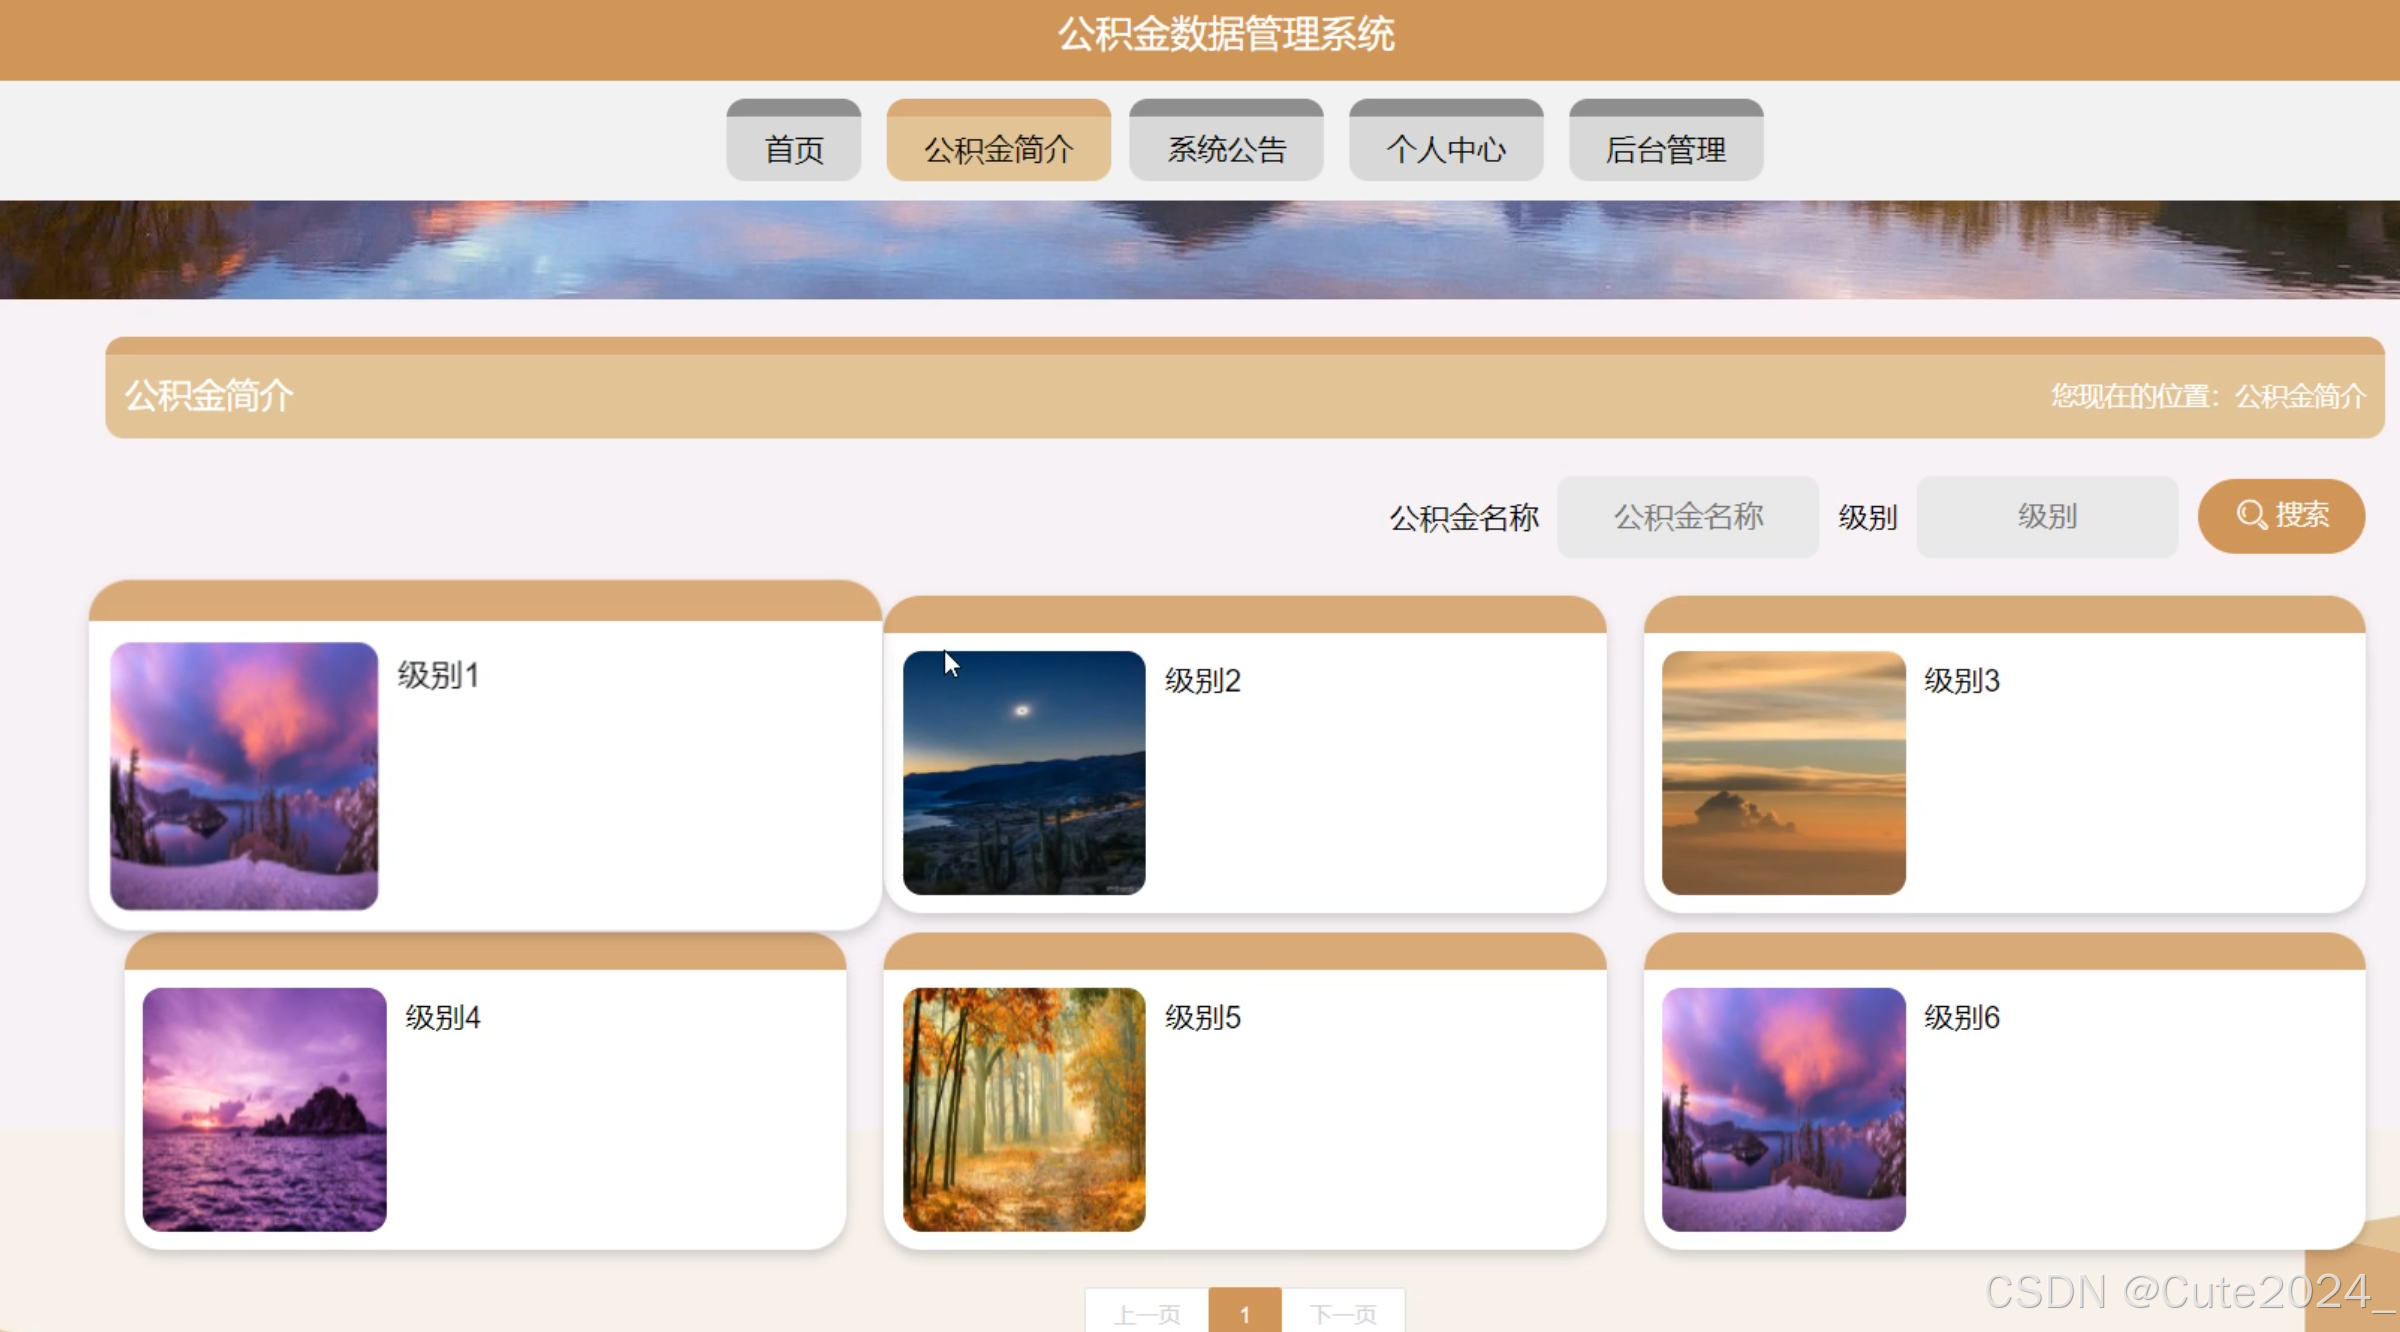Click the 公积金简介 breadcrumb location link
The width and height of the screenshot is (2400, 1332).
(2299, 396)
